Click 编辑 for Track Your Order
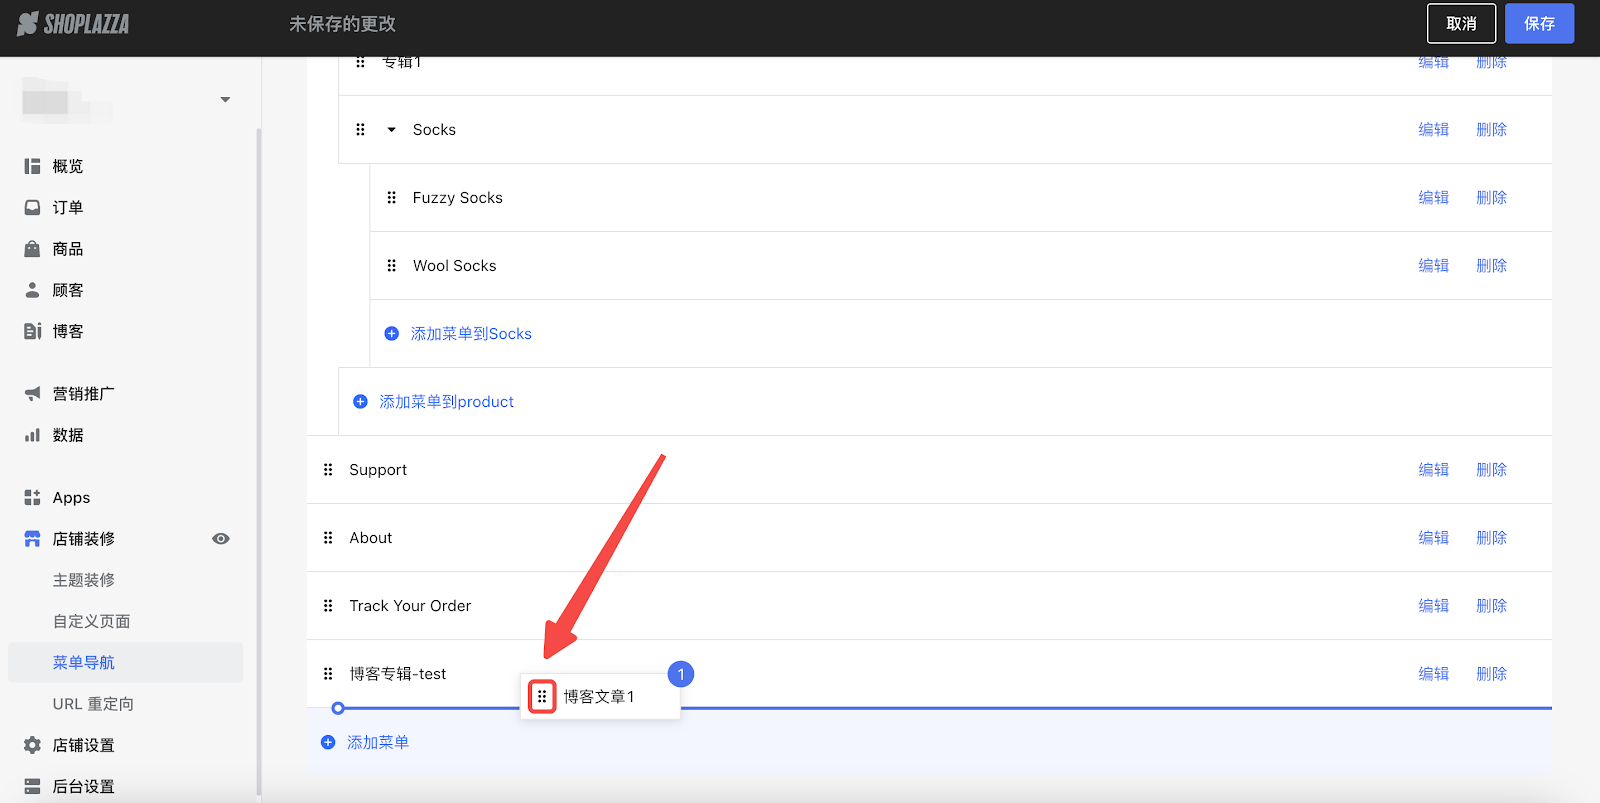Screen dimensions: 1600x803 (x=1433, y=605)
